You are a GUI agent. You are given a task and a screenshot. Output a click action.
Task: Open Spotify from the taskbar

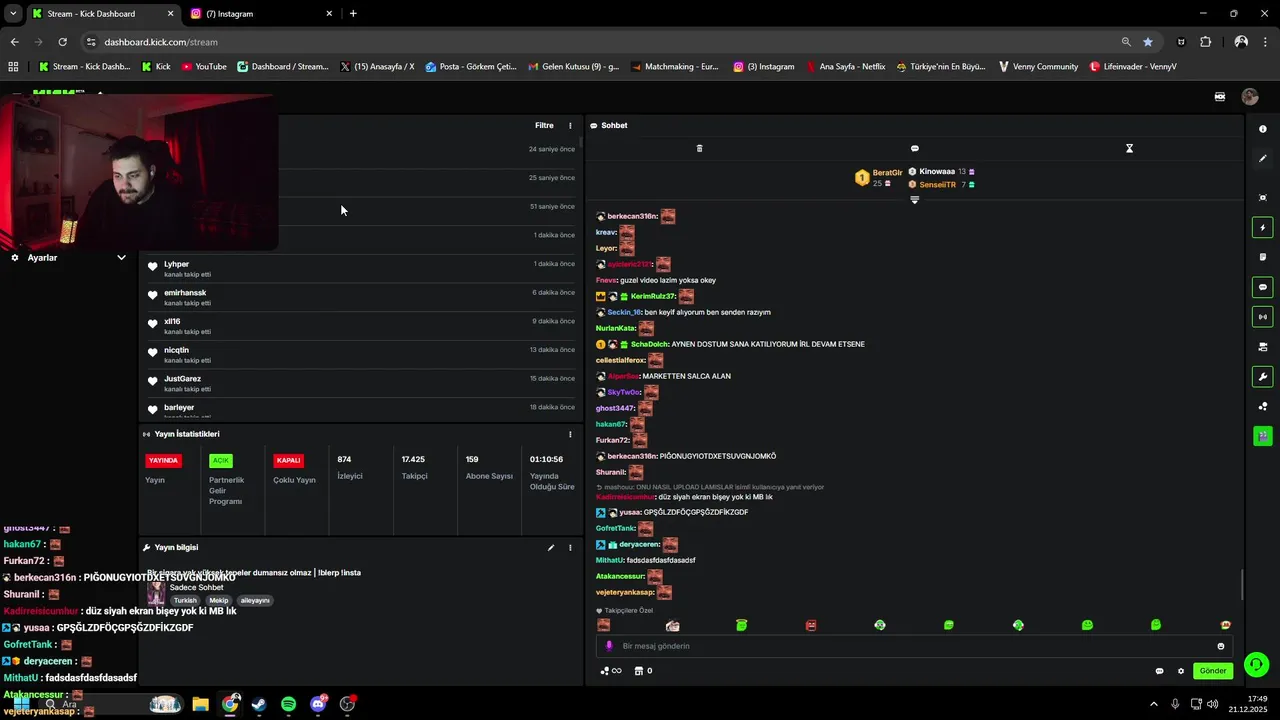click(288, 704)
